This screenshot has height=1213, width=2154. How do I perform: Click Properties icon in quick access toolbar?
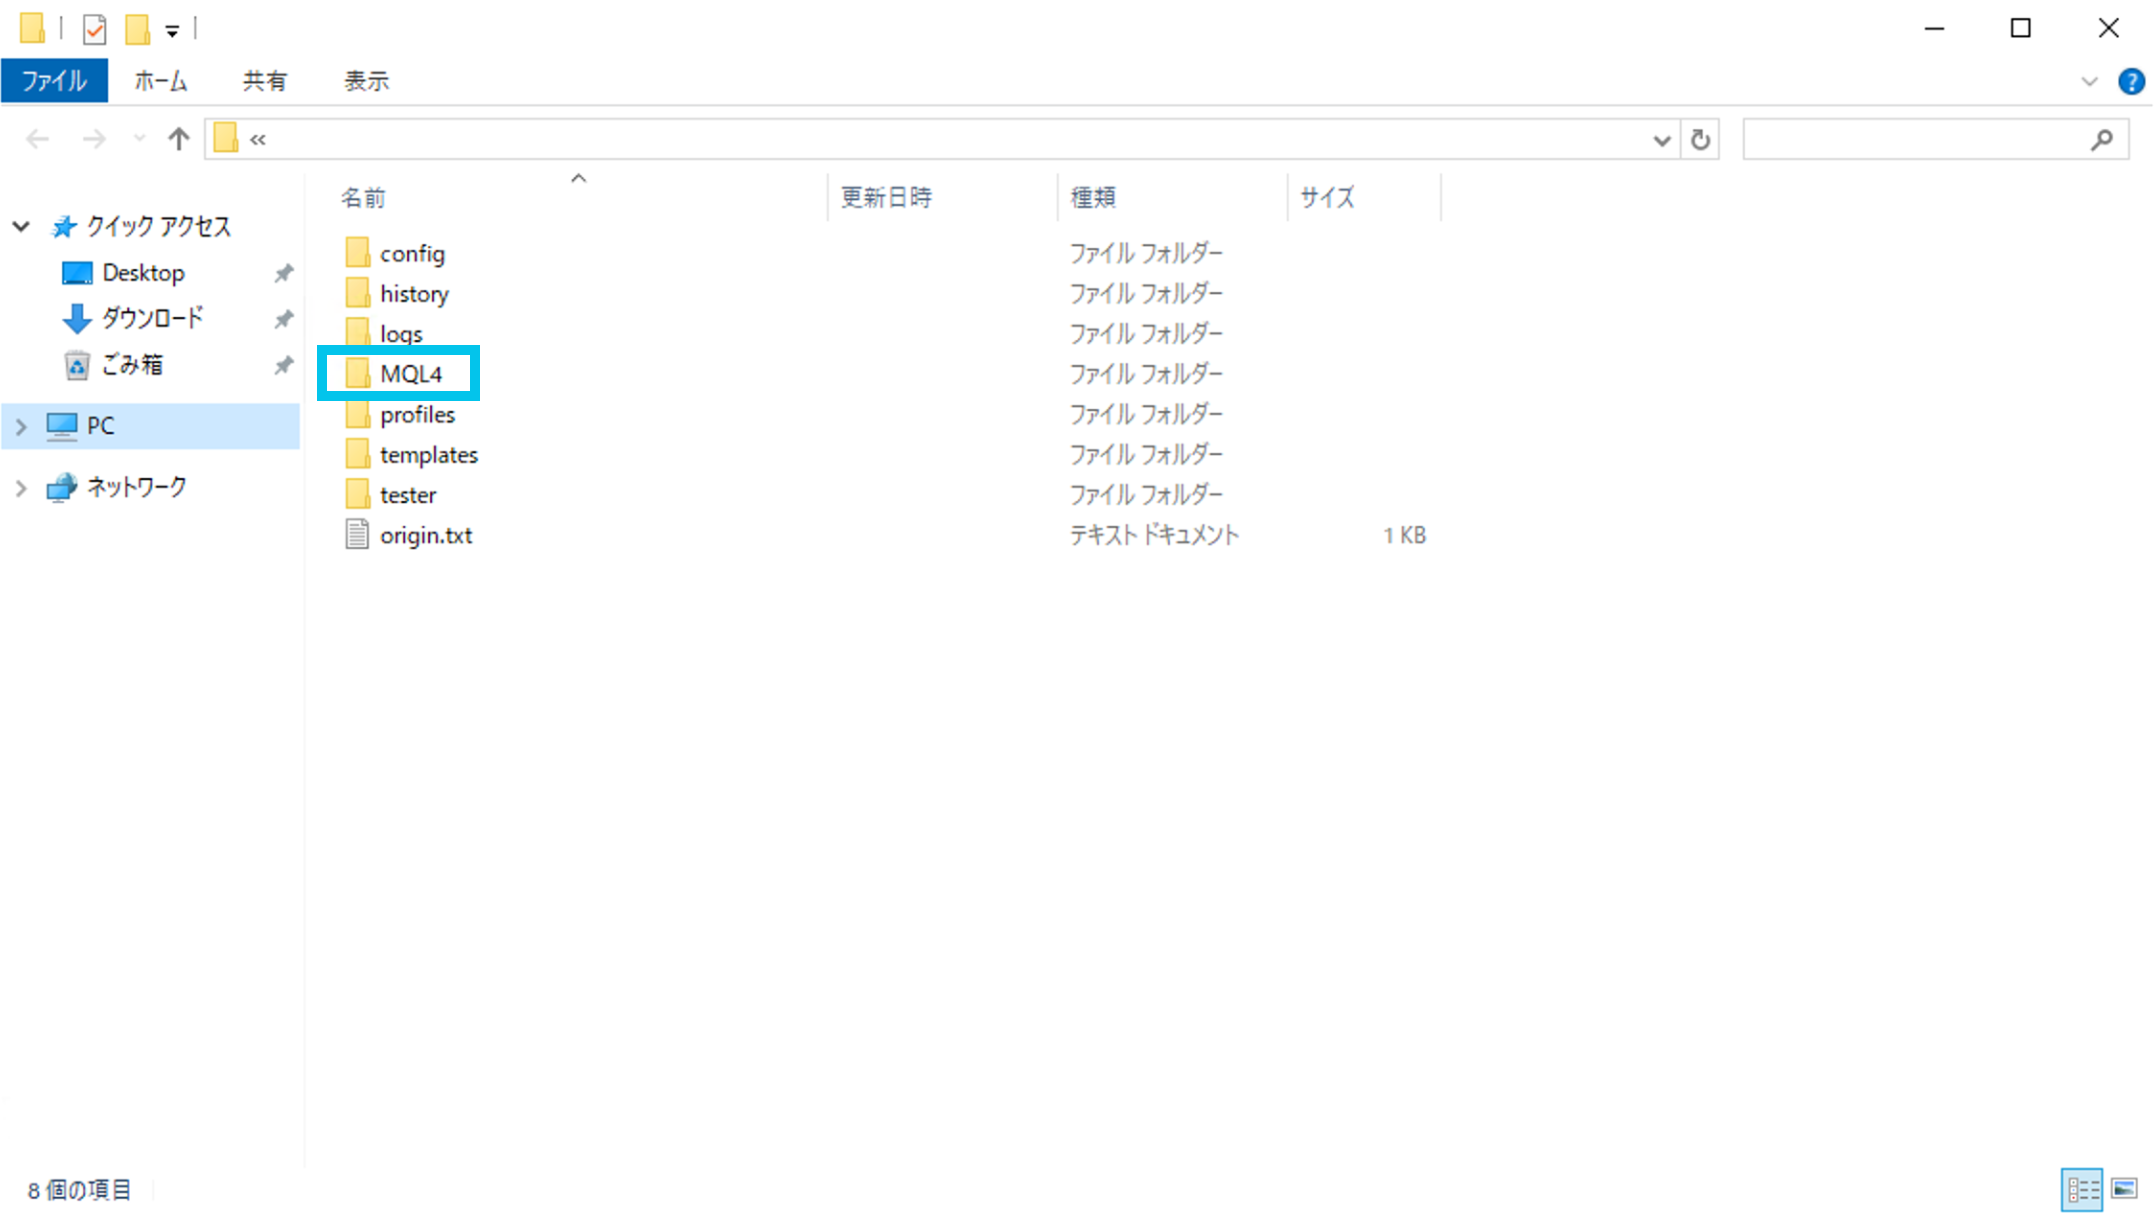(95, 29)
